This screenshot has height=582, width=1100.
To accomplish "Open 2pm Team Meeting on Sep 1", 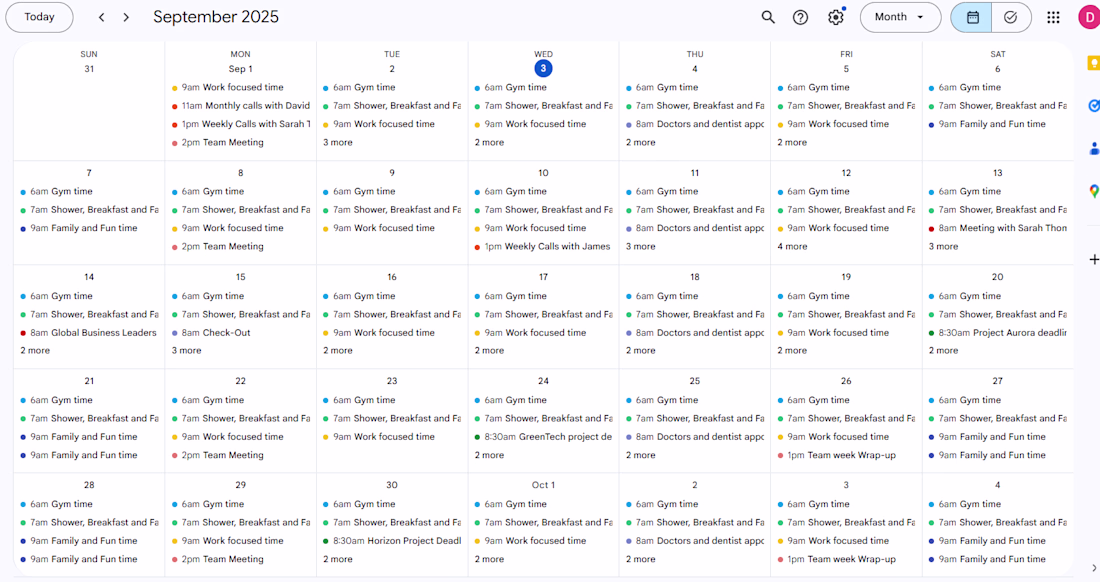I will (x=241, y=142).
